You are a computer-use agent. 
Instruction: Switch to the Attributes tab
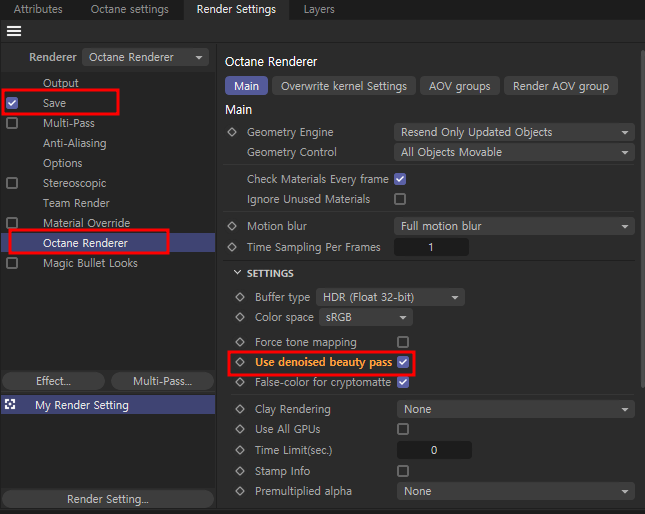(x=38, y=9)
